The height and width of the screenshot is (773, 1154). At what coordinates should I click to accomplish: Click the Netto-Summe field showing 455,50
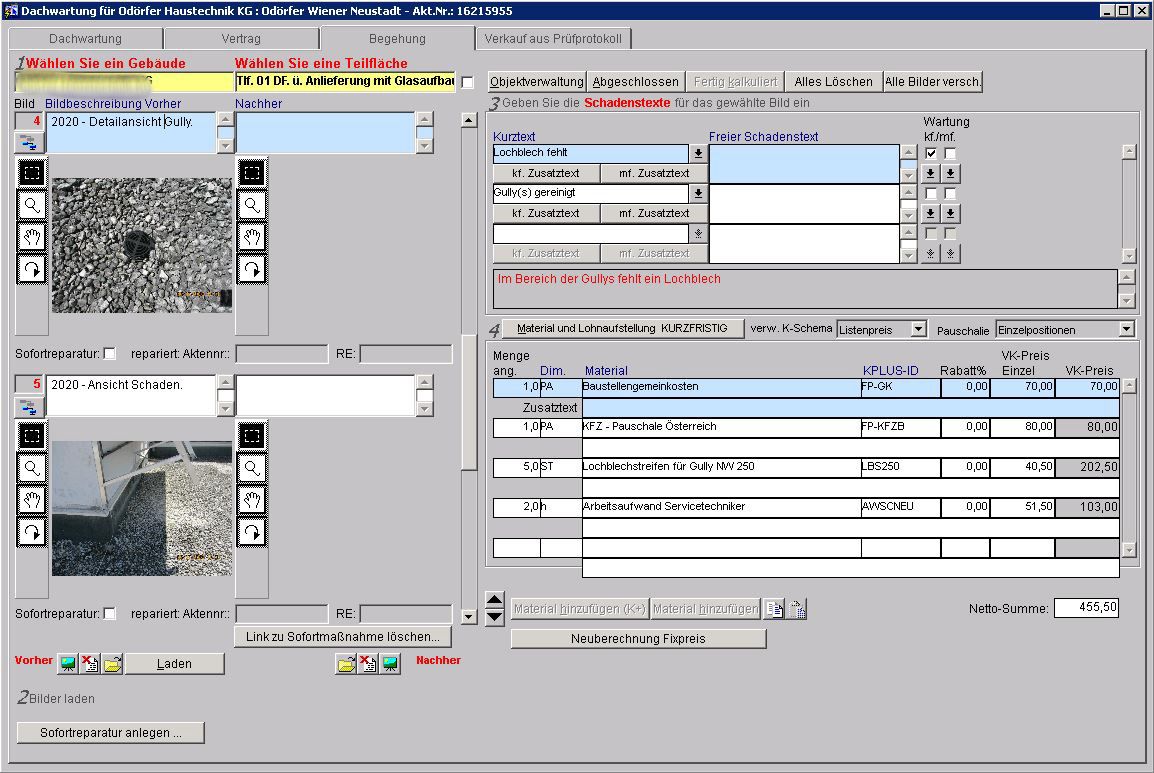click(x=1086, y=608)
